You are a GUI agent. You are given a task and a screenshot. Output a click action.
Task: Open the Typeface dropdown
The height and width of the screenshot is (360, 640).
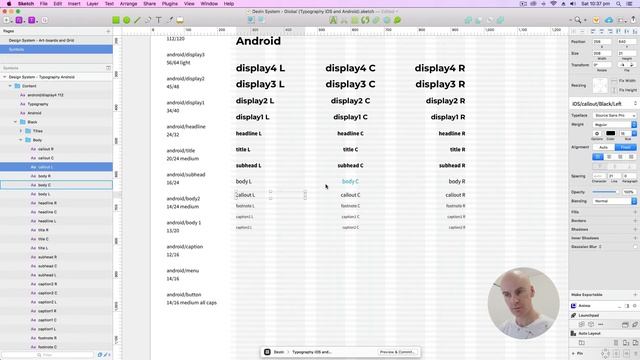614,116
